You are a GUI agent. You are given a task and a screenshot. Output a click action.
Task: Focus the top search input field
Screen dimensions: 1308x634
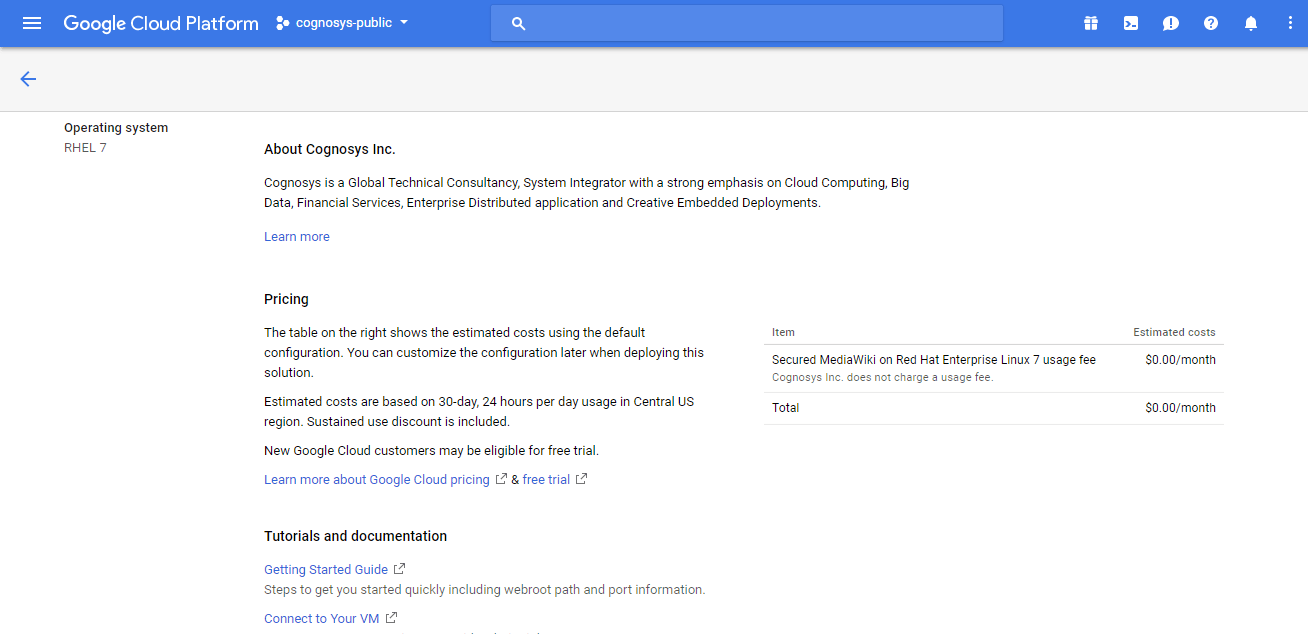(746, 23)
